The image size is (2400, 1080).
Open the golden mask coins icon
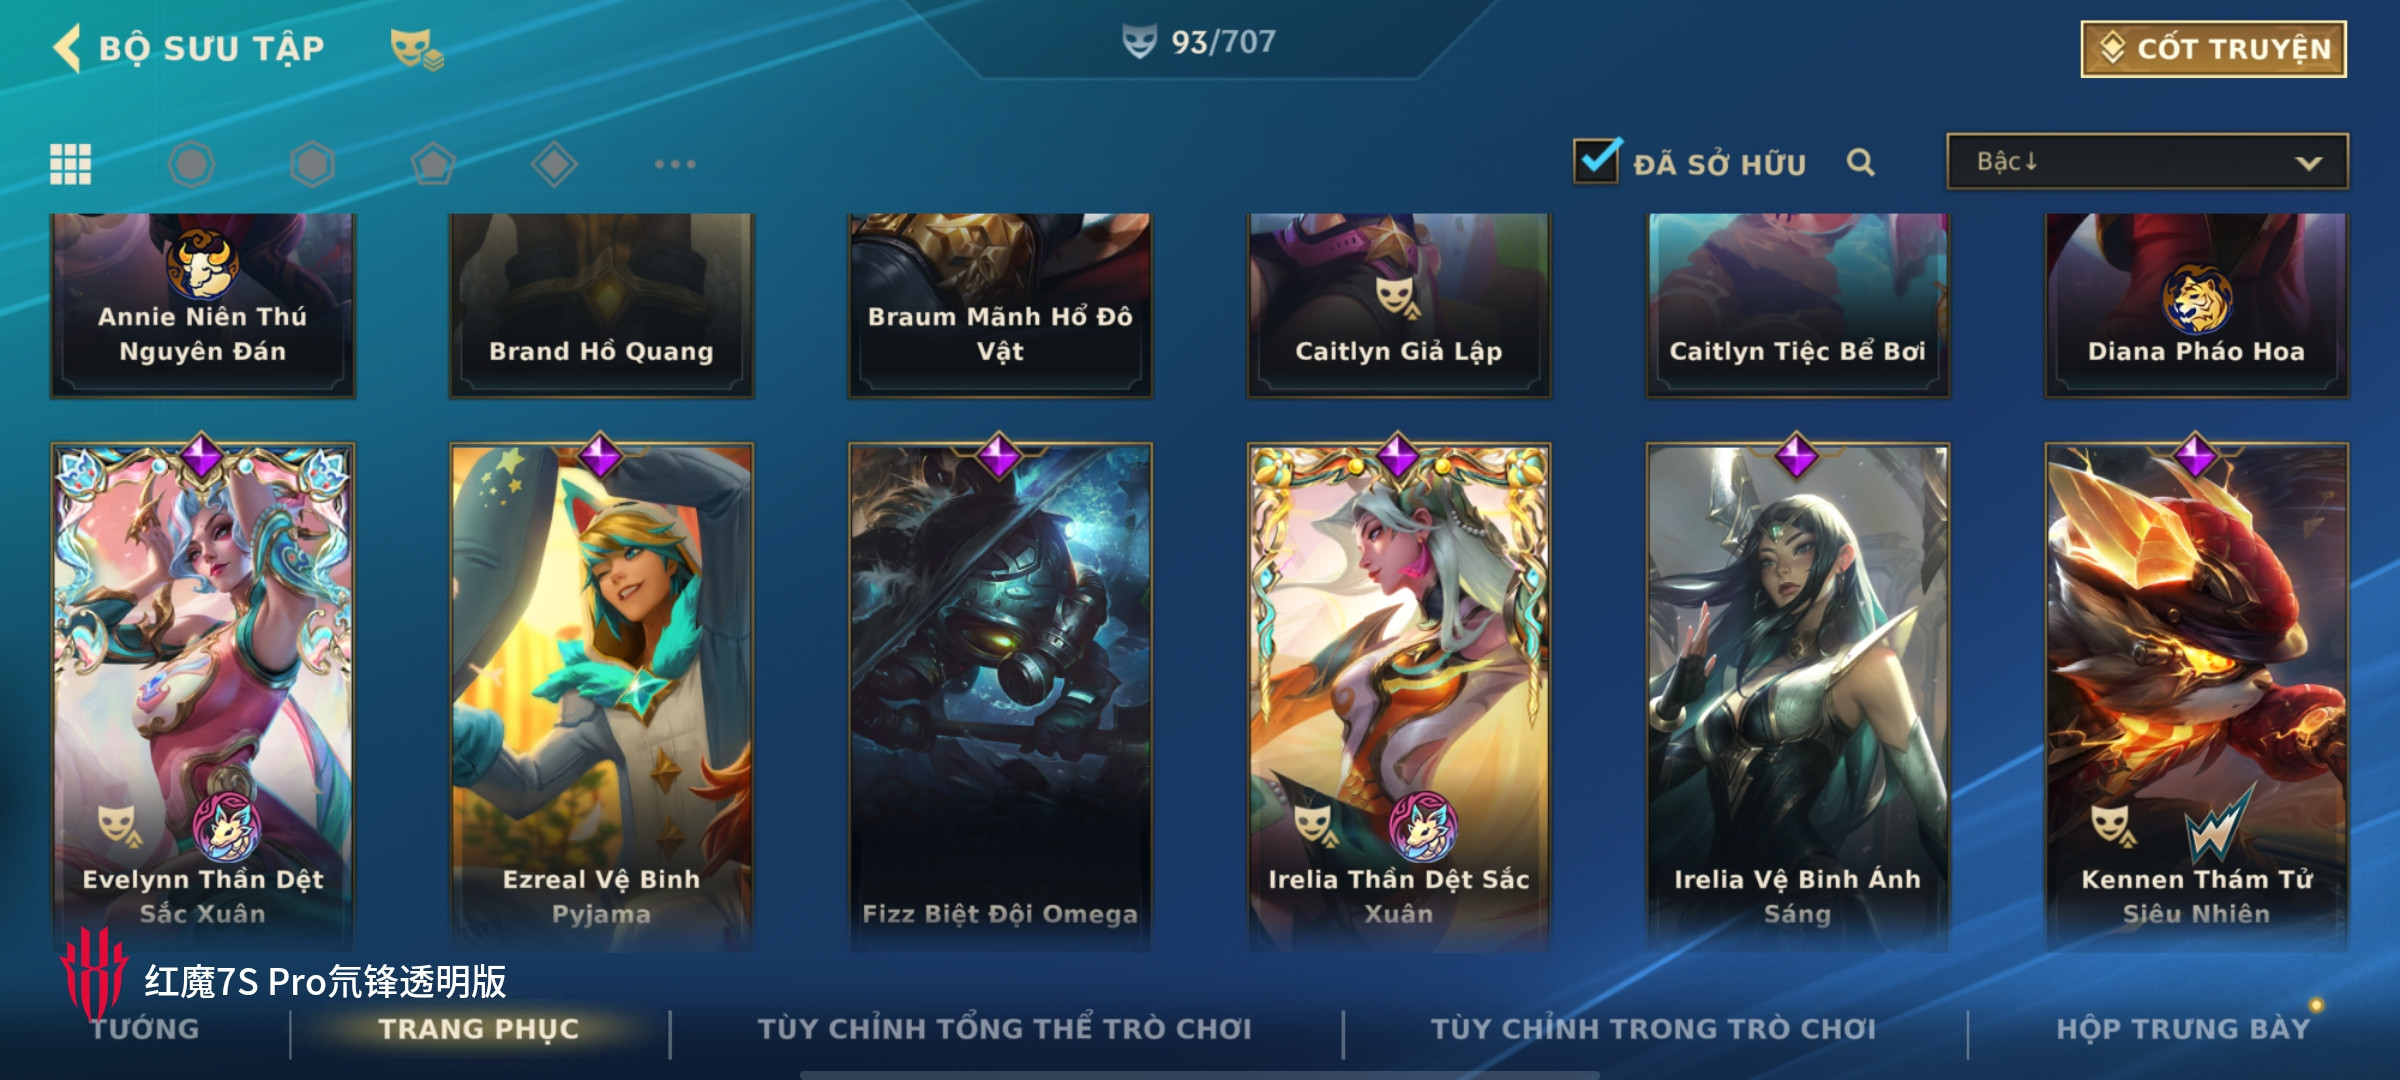coord(416,49)
